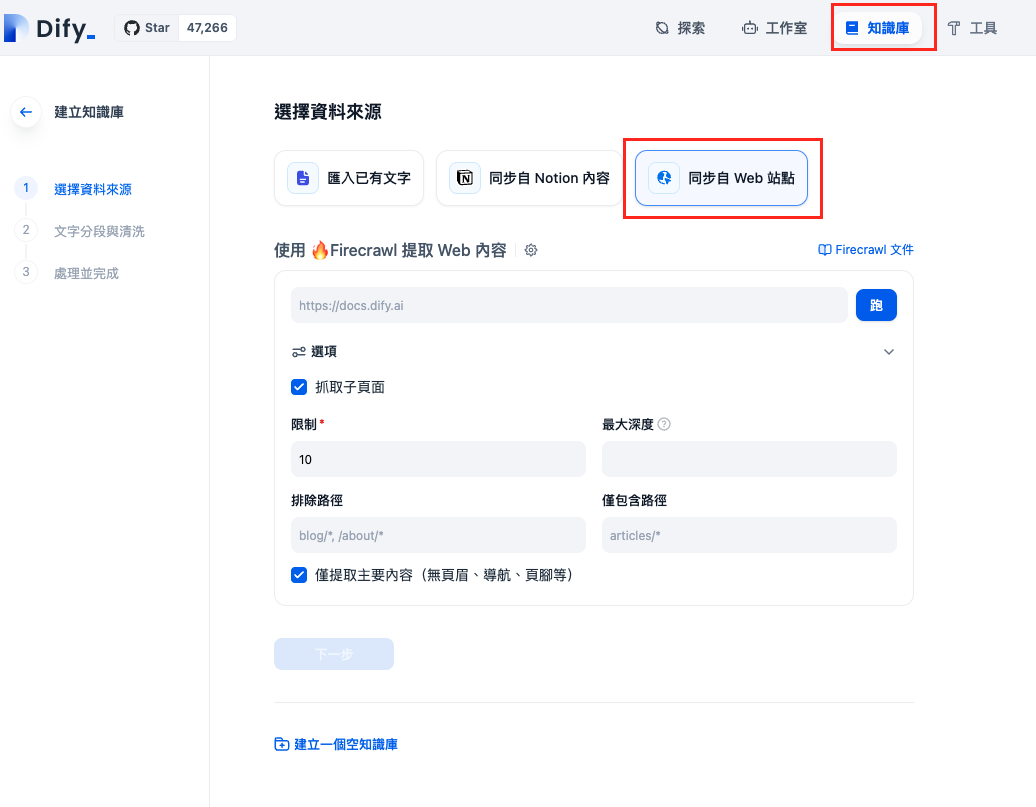Click the document icon on 匯入已有文字 card
1036x807 pixels.
pos(302,177)
